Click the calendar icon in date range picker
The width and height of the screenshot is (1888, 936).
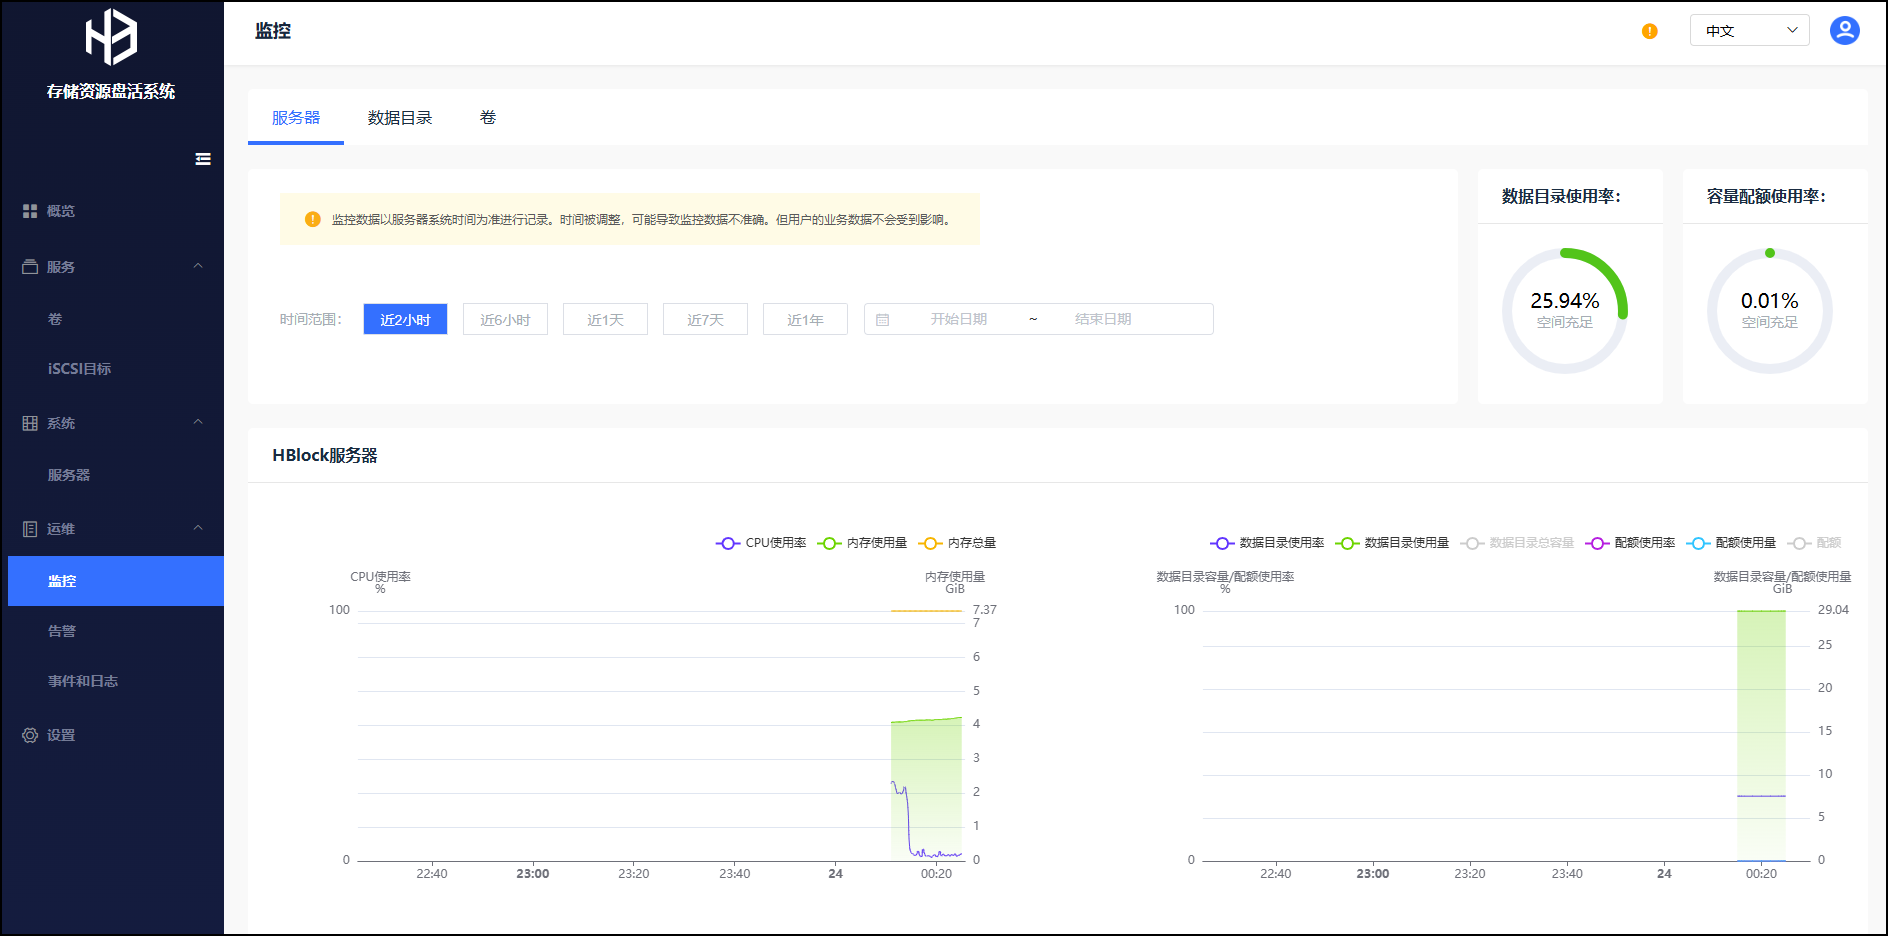tap(883, 320)
